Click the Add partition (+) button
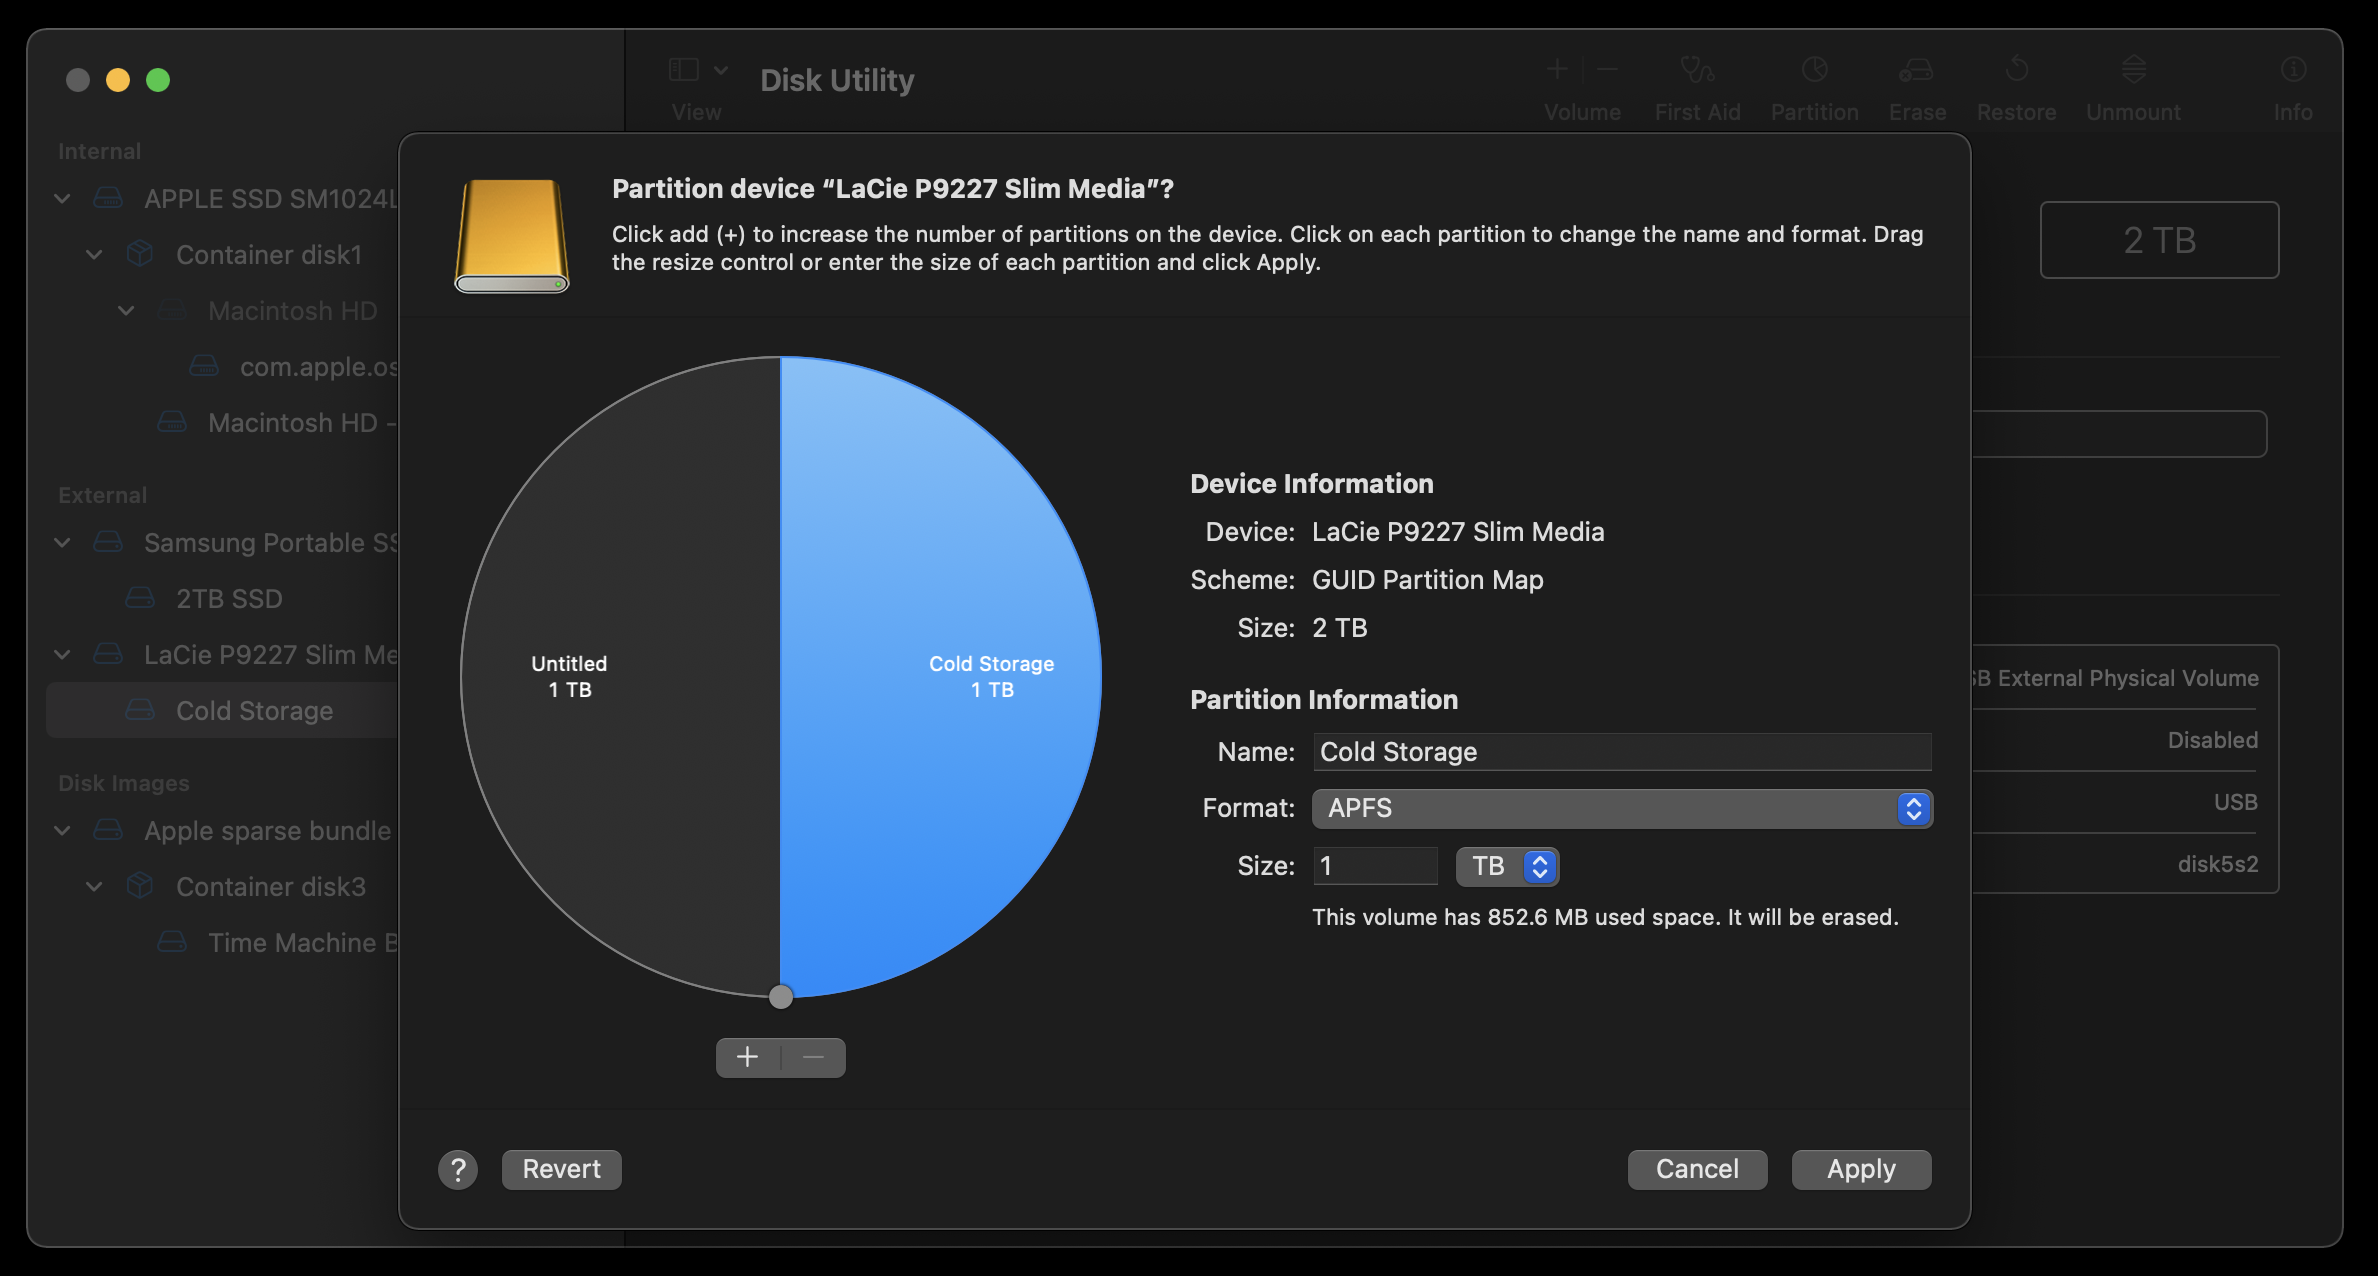The height and width of the screenshot is (1276, 2378). [x=747, y=1054]
